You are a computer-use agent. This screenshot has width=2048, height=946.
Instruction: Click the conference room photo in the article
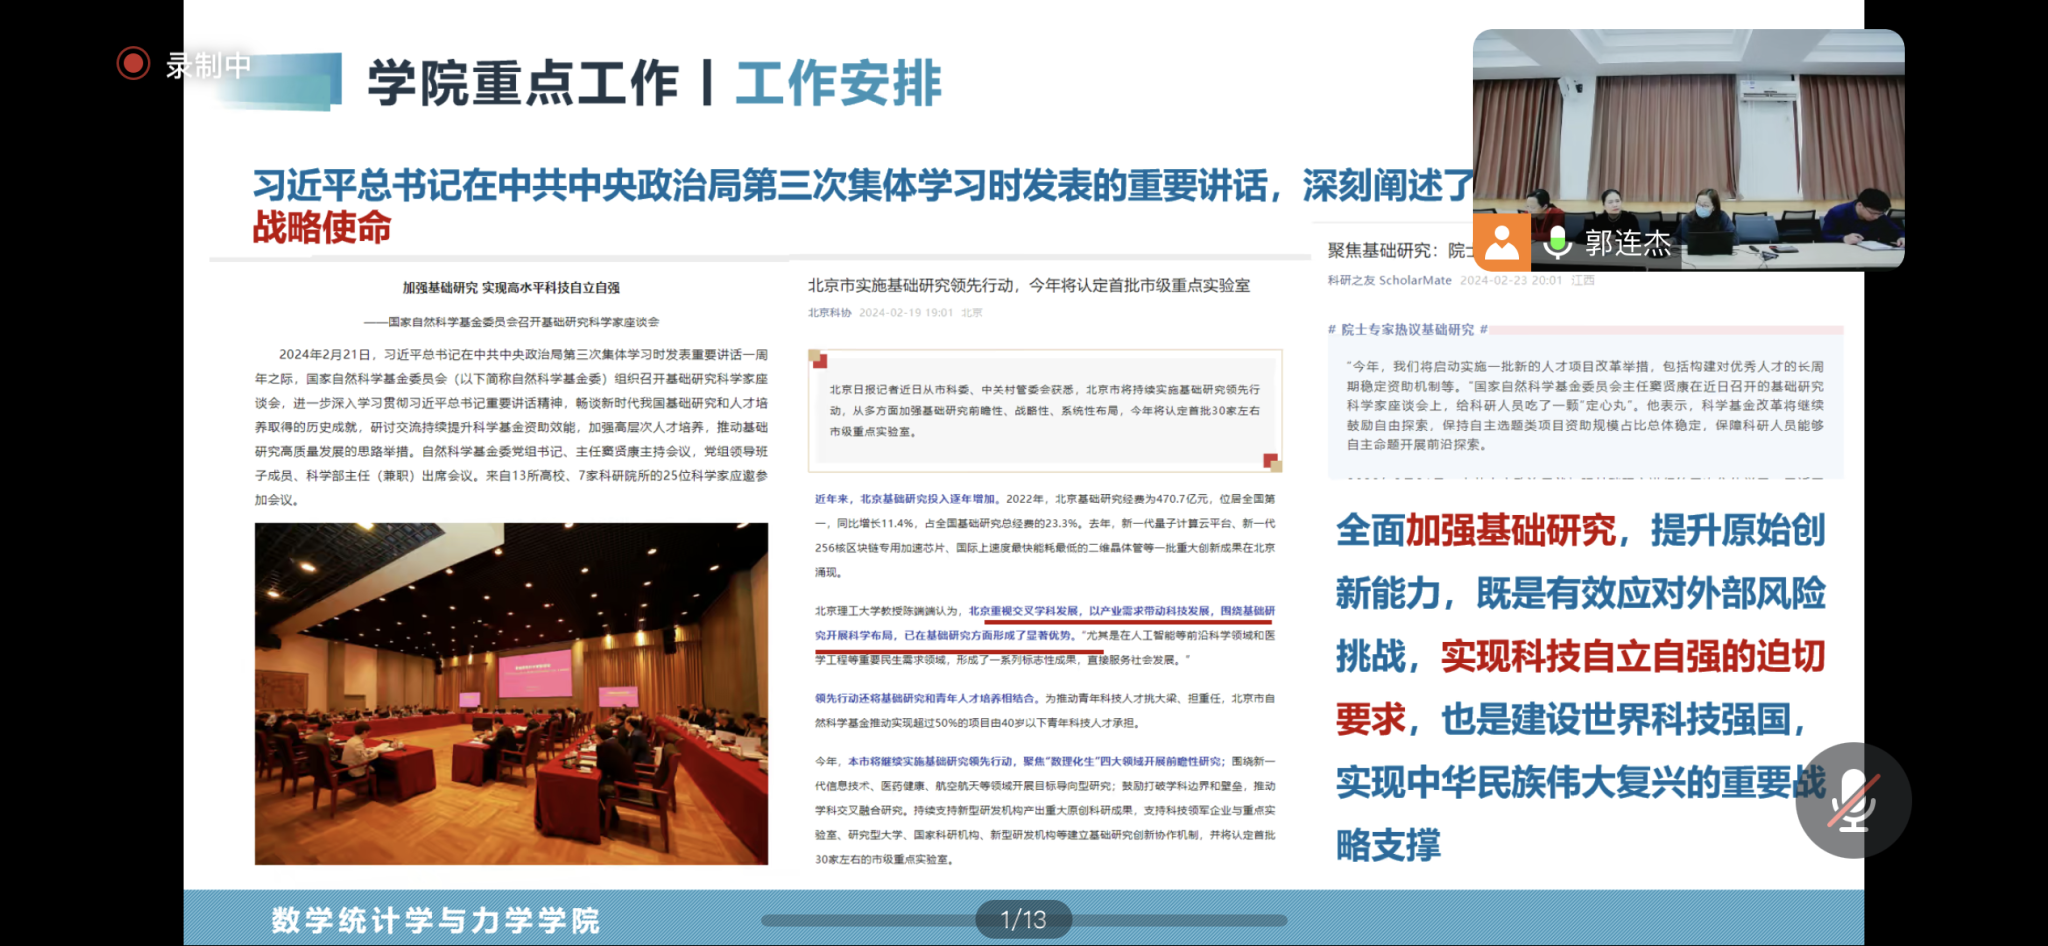click(x=511, y=693)
